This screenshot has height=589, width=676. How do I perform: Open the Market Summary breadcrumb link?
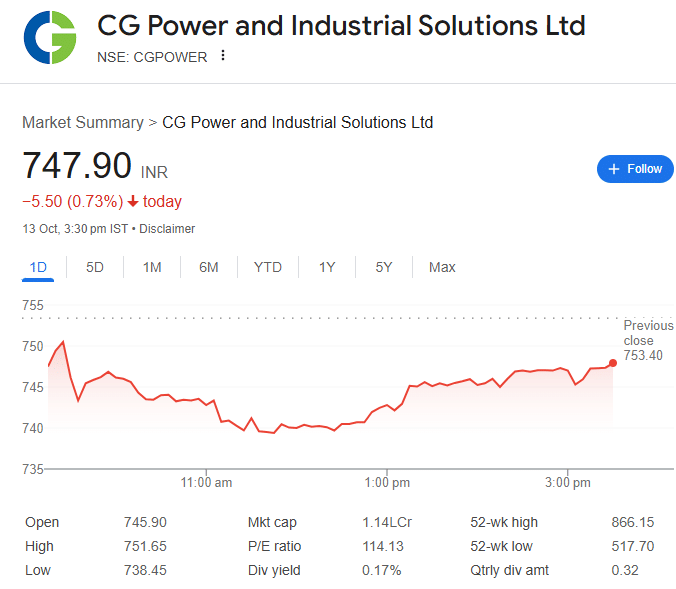tap(83, 122)
